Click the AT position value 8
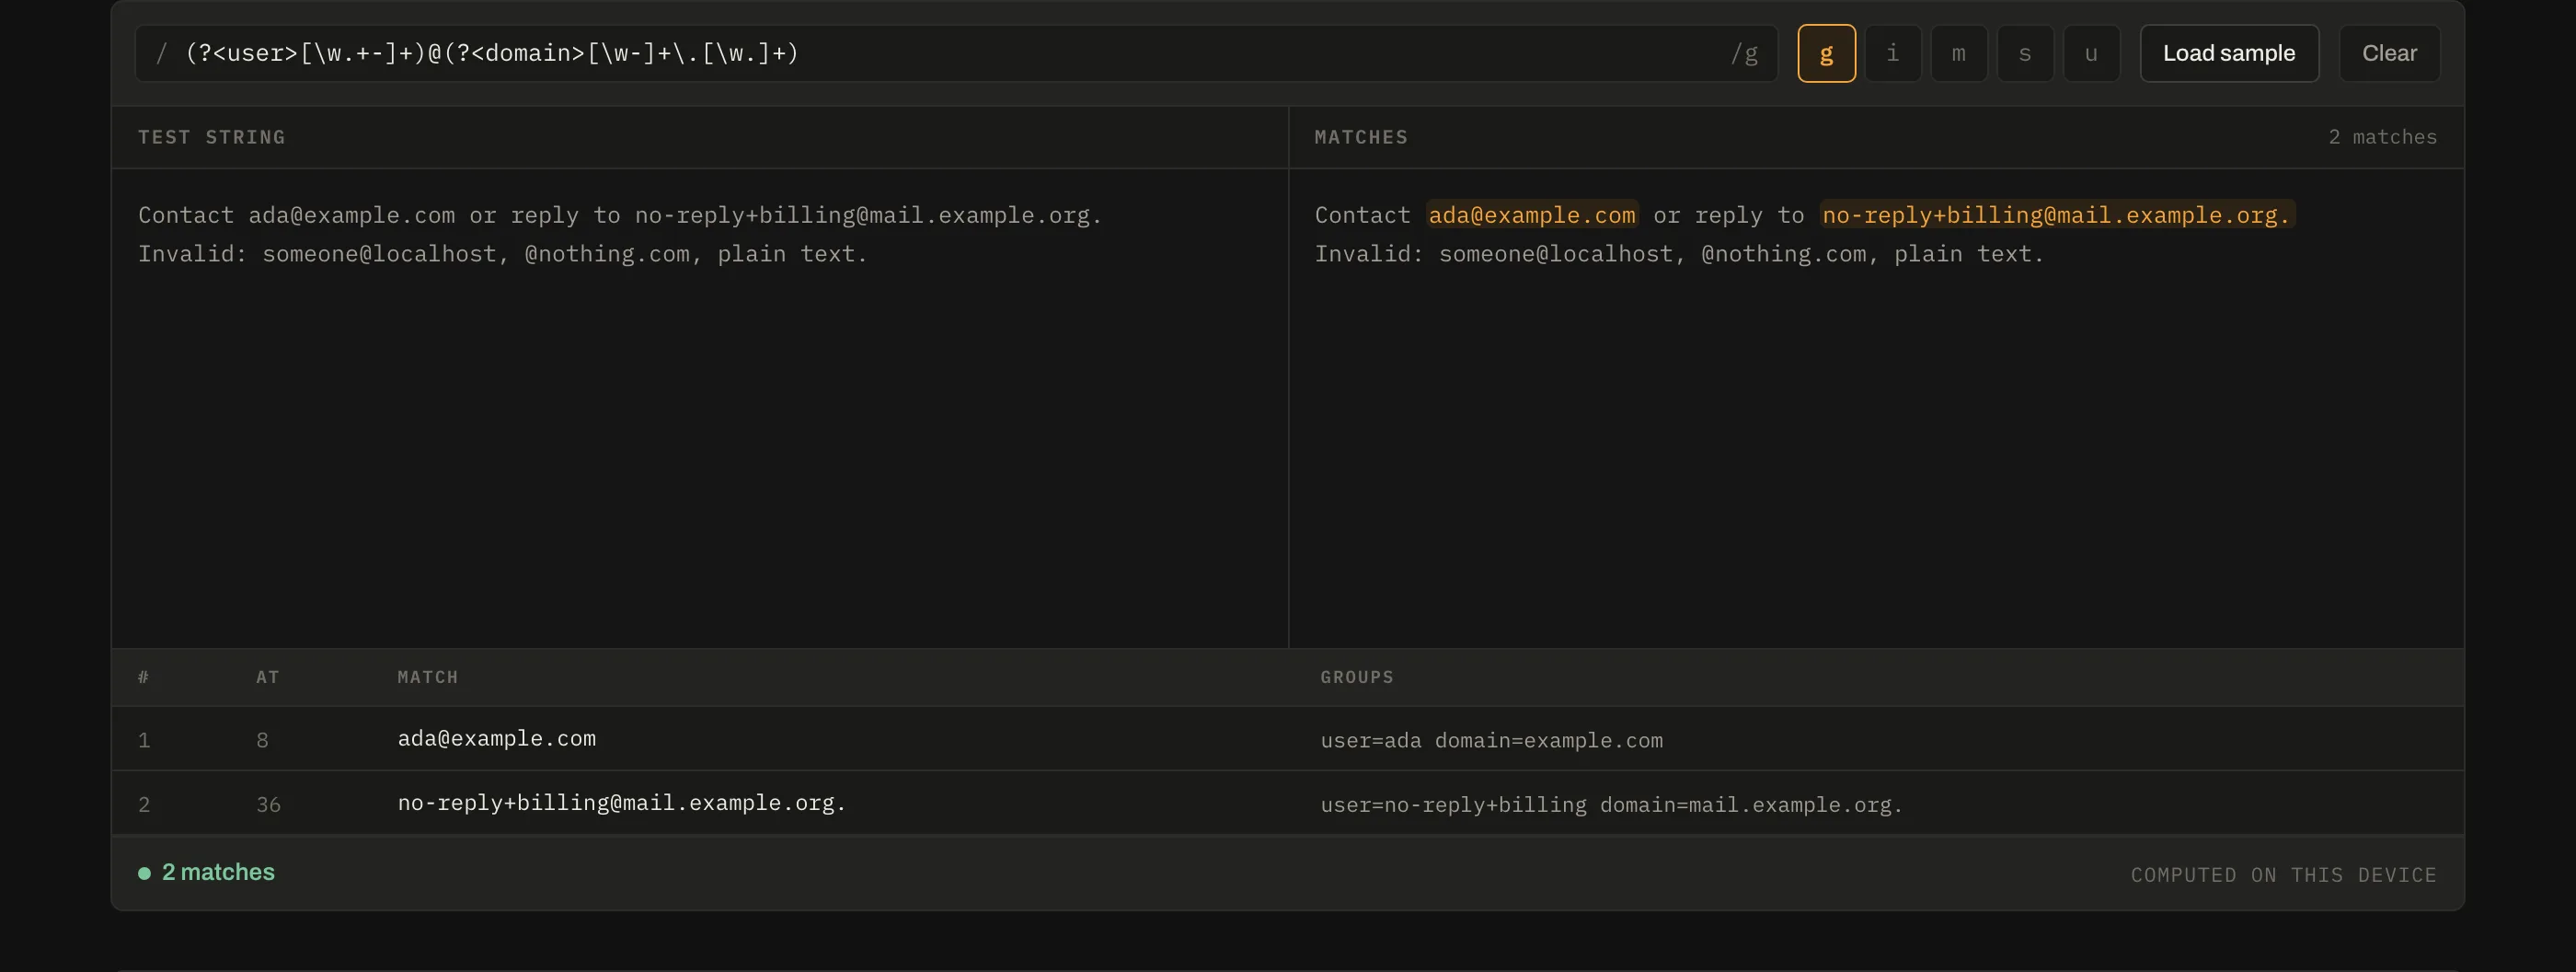2576x972 pixels. tap(262, 741)
